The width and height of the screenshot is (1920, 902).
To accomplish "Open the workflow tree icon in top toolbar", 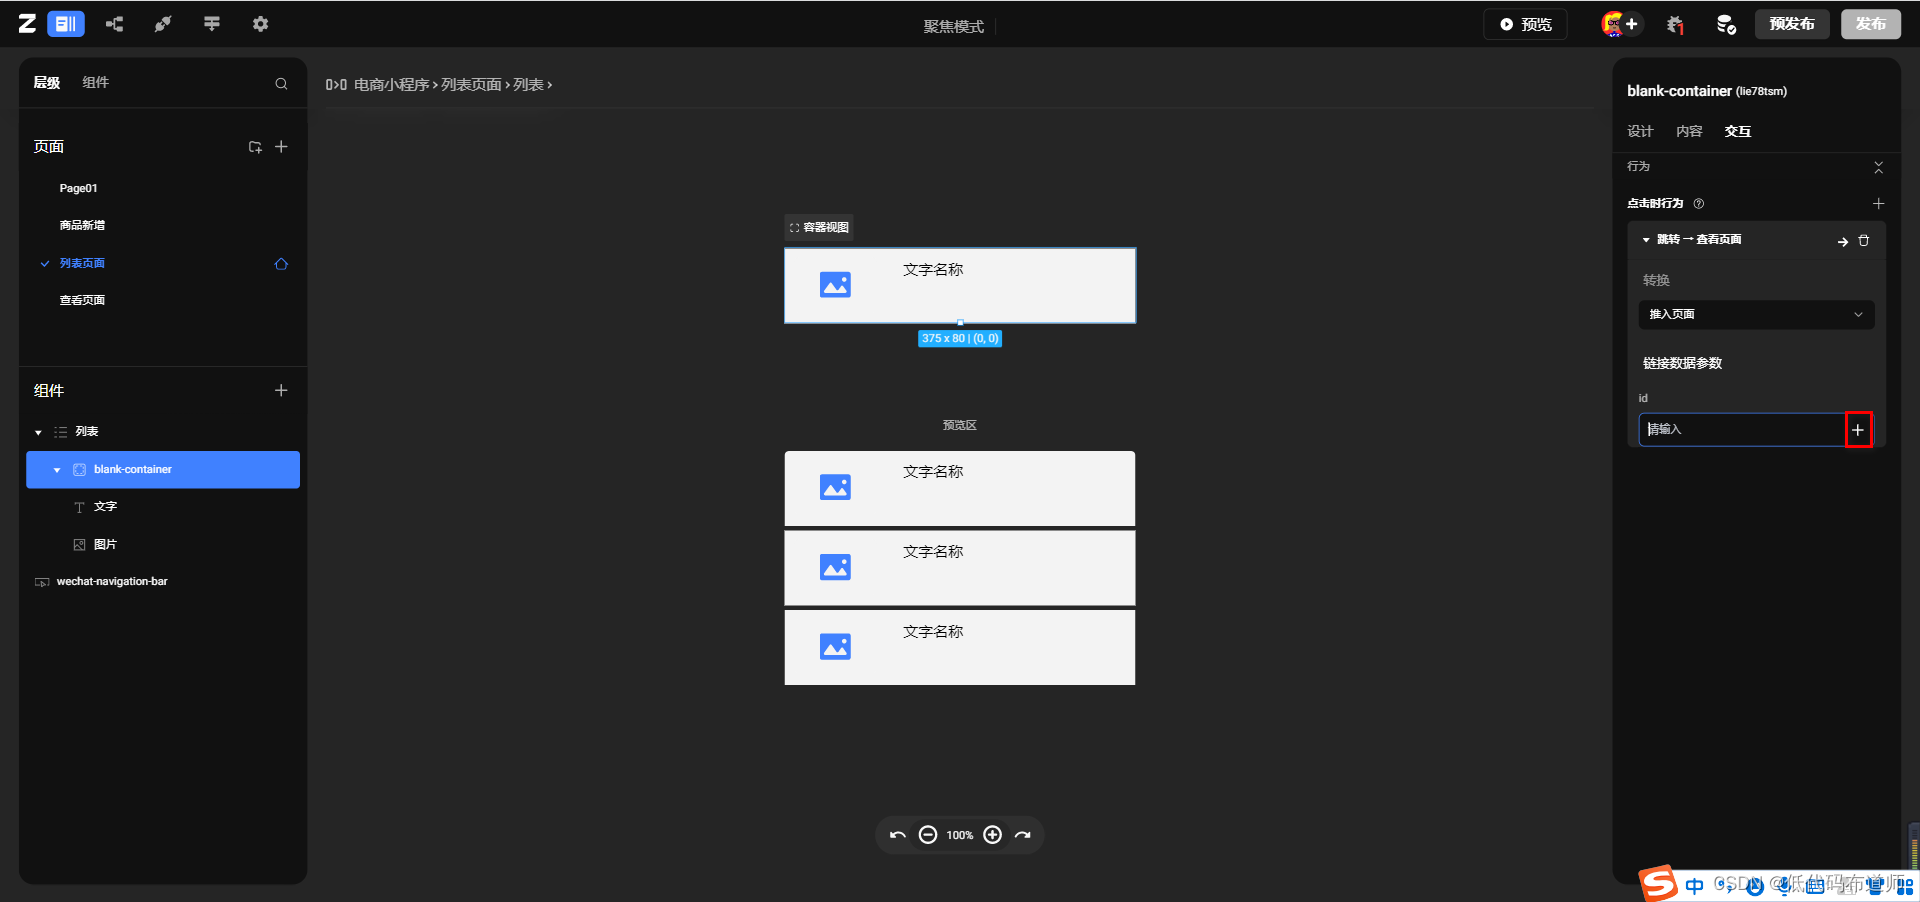I will point(115,24).
